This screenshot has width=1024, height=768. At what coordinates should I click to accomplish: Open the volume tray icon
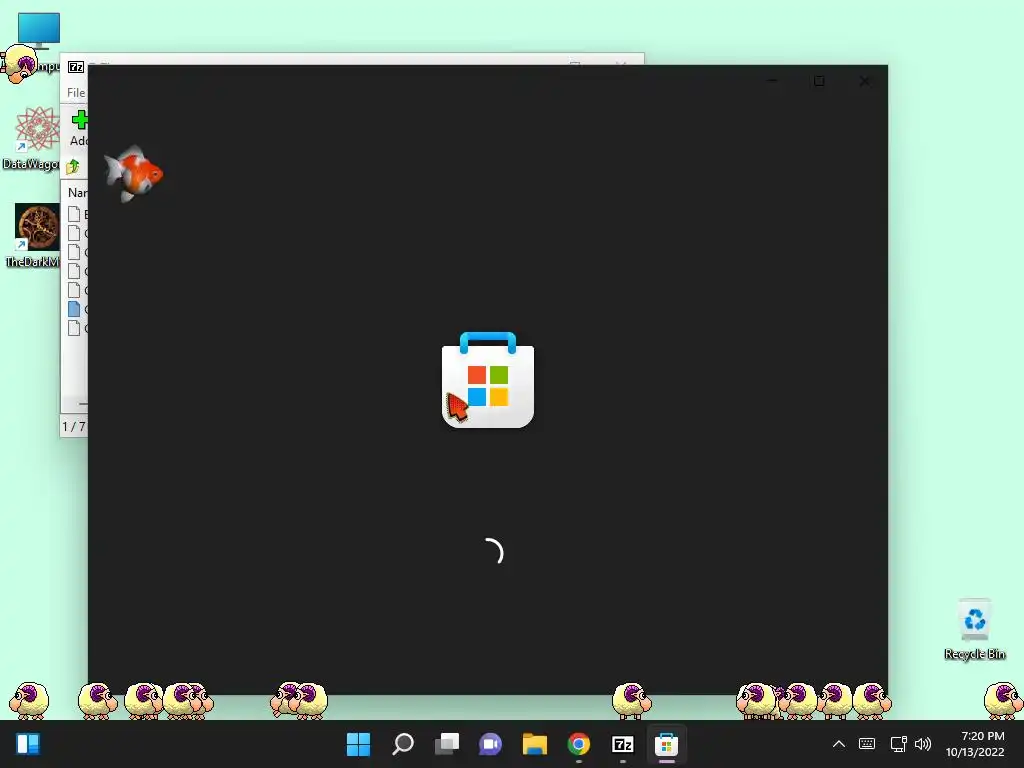[x=923, y=744]
